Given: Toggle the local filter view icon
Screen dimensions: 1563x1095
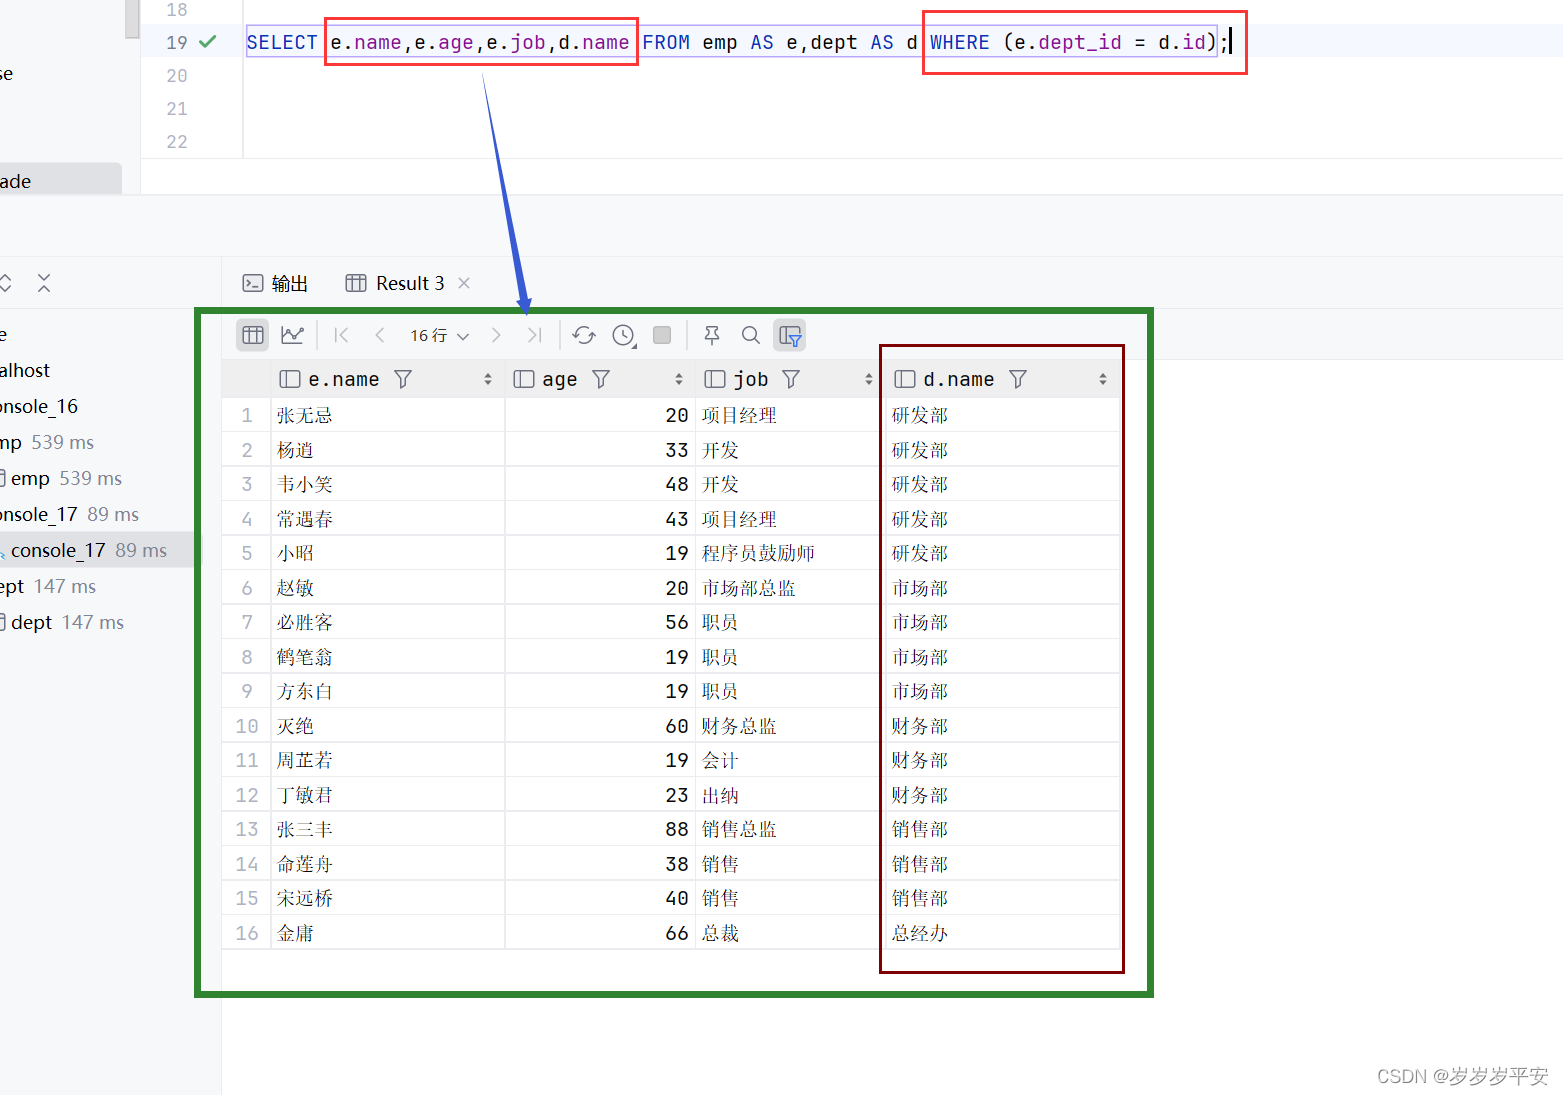Looking at the screenshot, I should (x=790, y=335).
